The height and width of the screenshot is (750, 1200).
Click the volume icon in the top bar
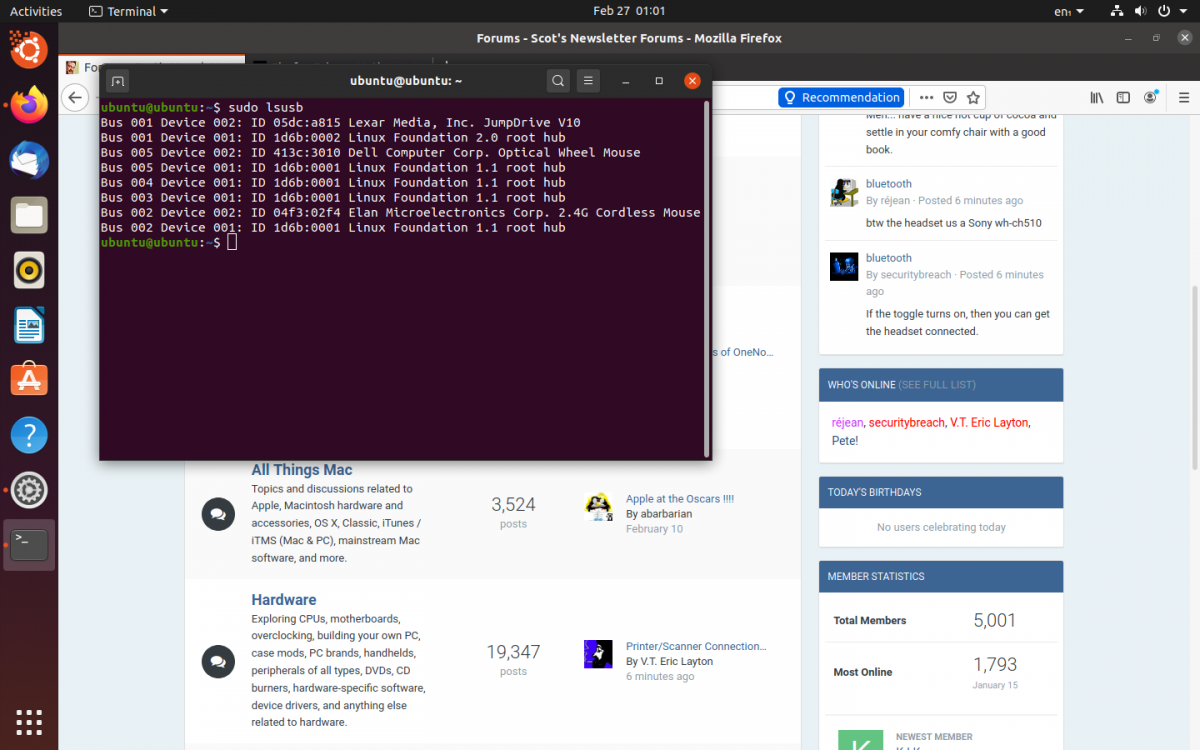coord(1143,11)
